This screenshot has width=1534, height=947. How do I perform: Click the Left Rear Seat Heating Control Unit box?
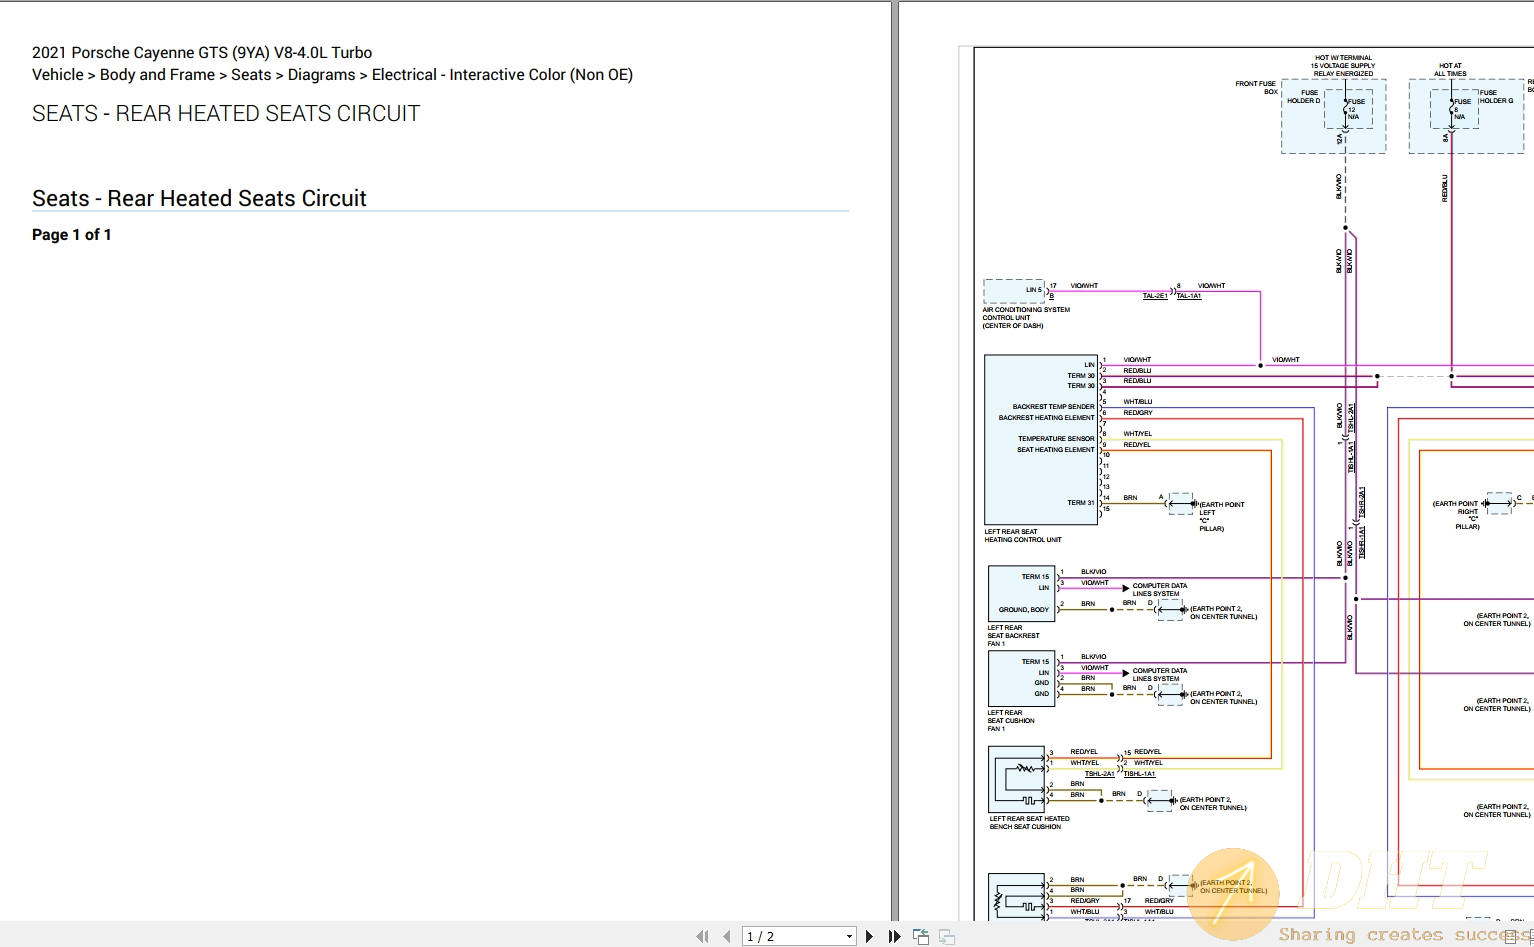tap(1041, 439)
